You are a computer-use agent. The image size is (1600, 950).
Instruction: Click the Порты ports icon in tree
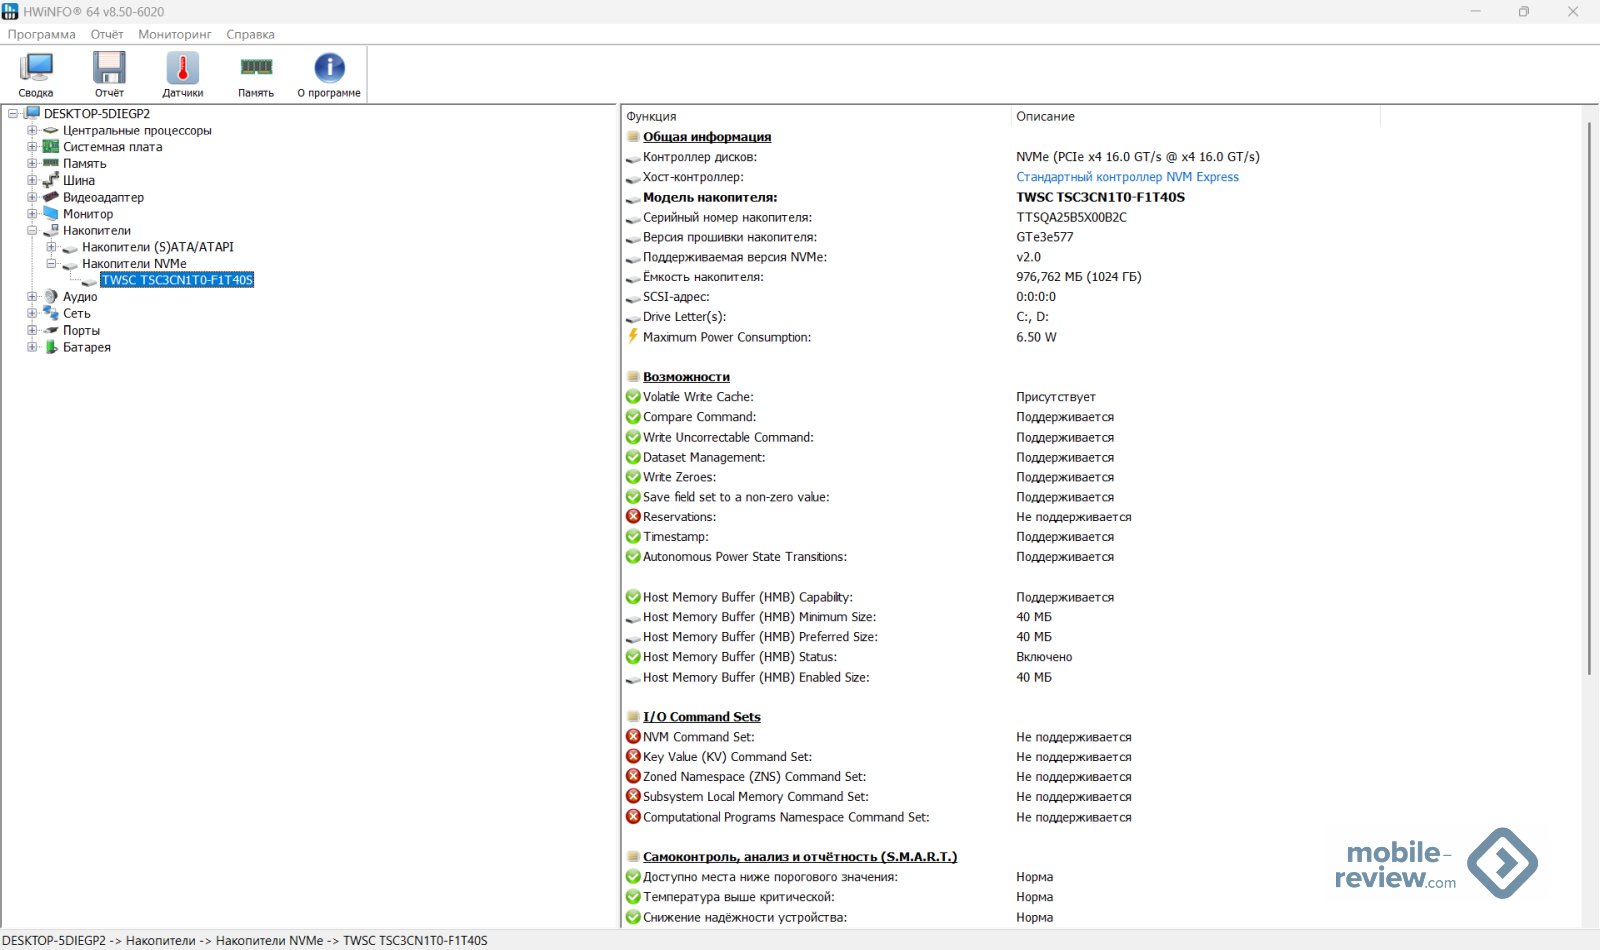pos(51,330)
